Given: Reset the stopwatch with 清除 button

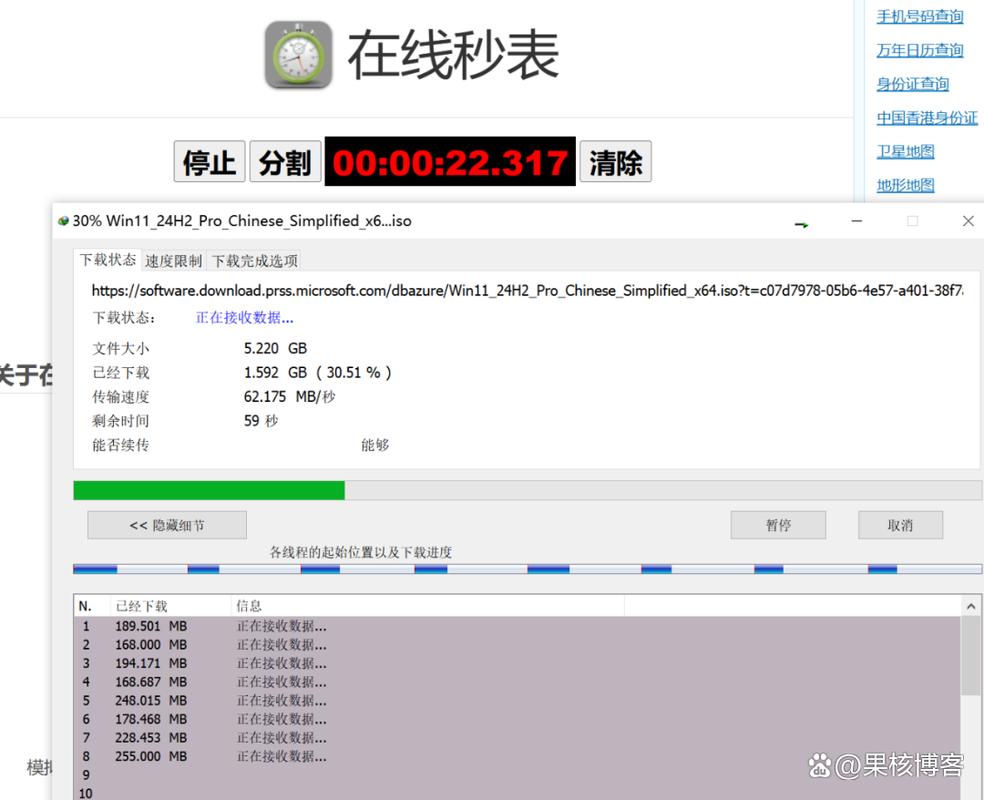Looking at the screenshot, I should pos(615,162).
